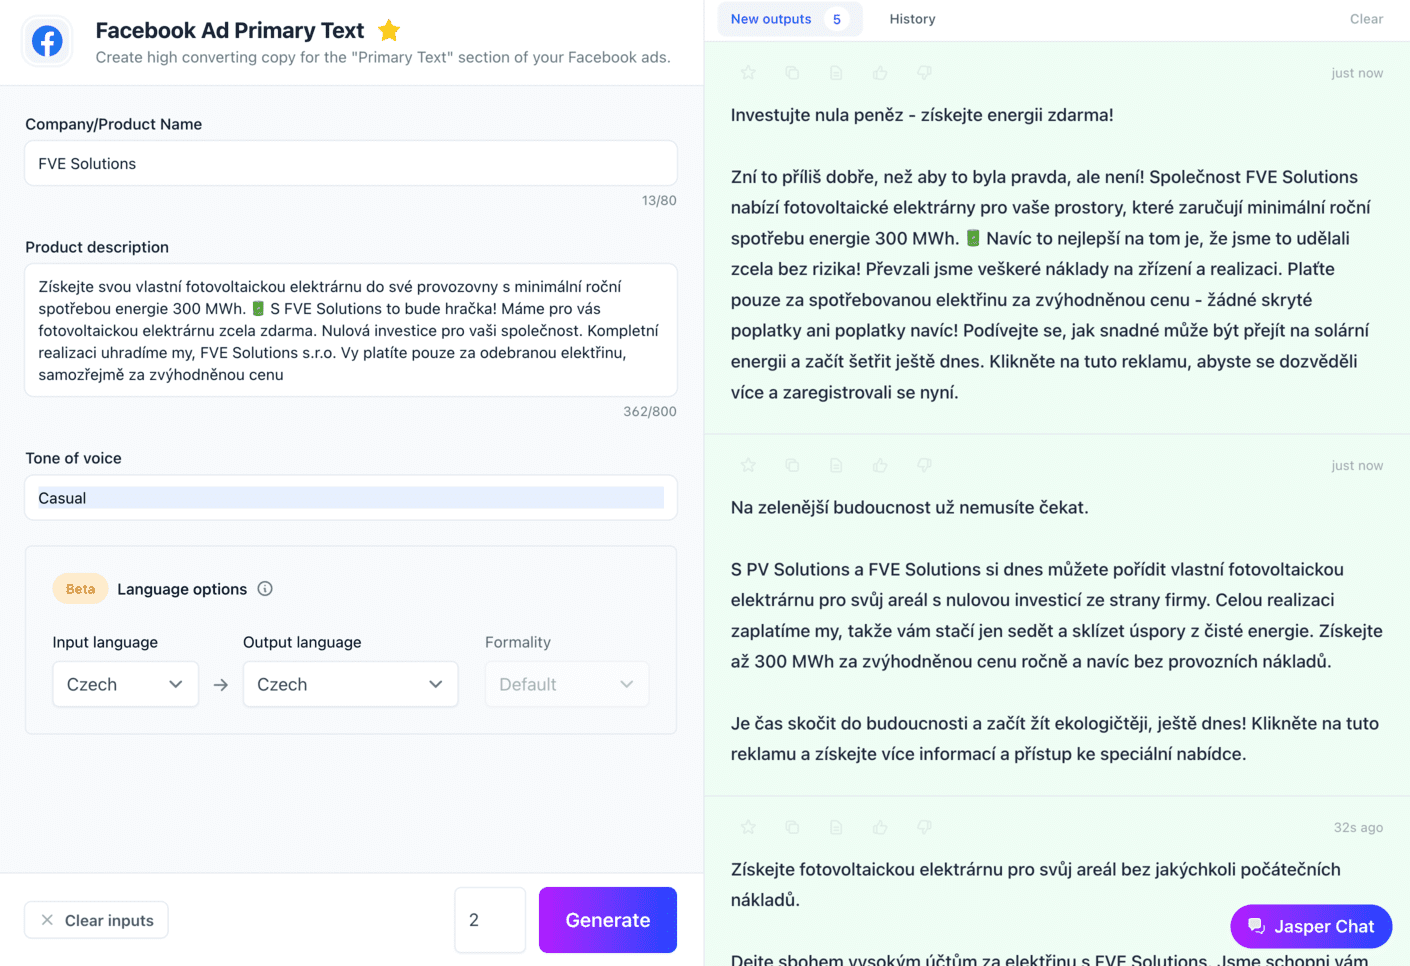Thumbs down the third output from 32s ago
The height and width of the screenshot is (966, 1410).
pos(924,827)
